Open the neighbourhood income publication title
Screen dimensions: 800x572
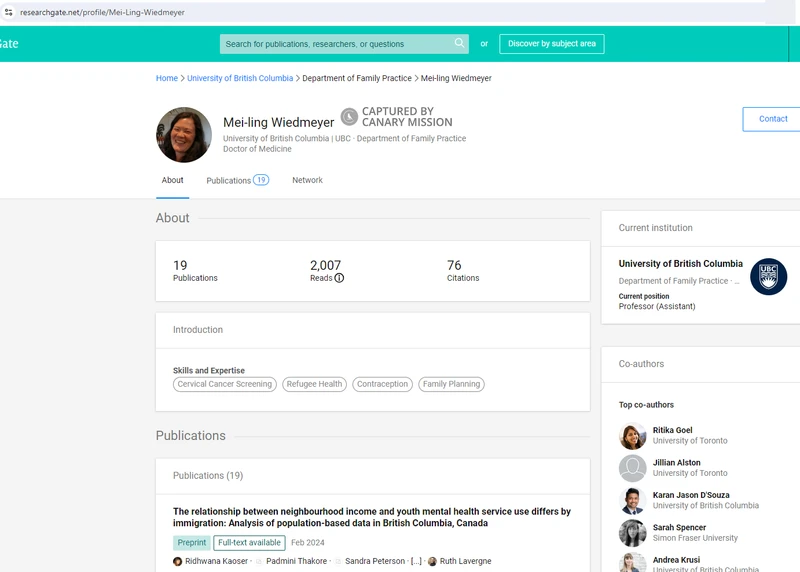tap(371, 517)
